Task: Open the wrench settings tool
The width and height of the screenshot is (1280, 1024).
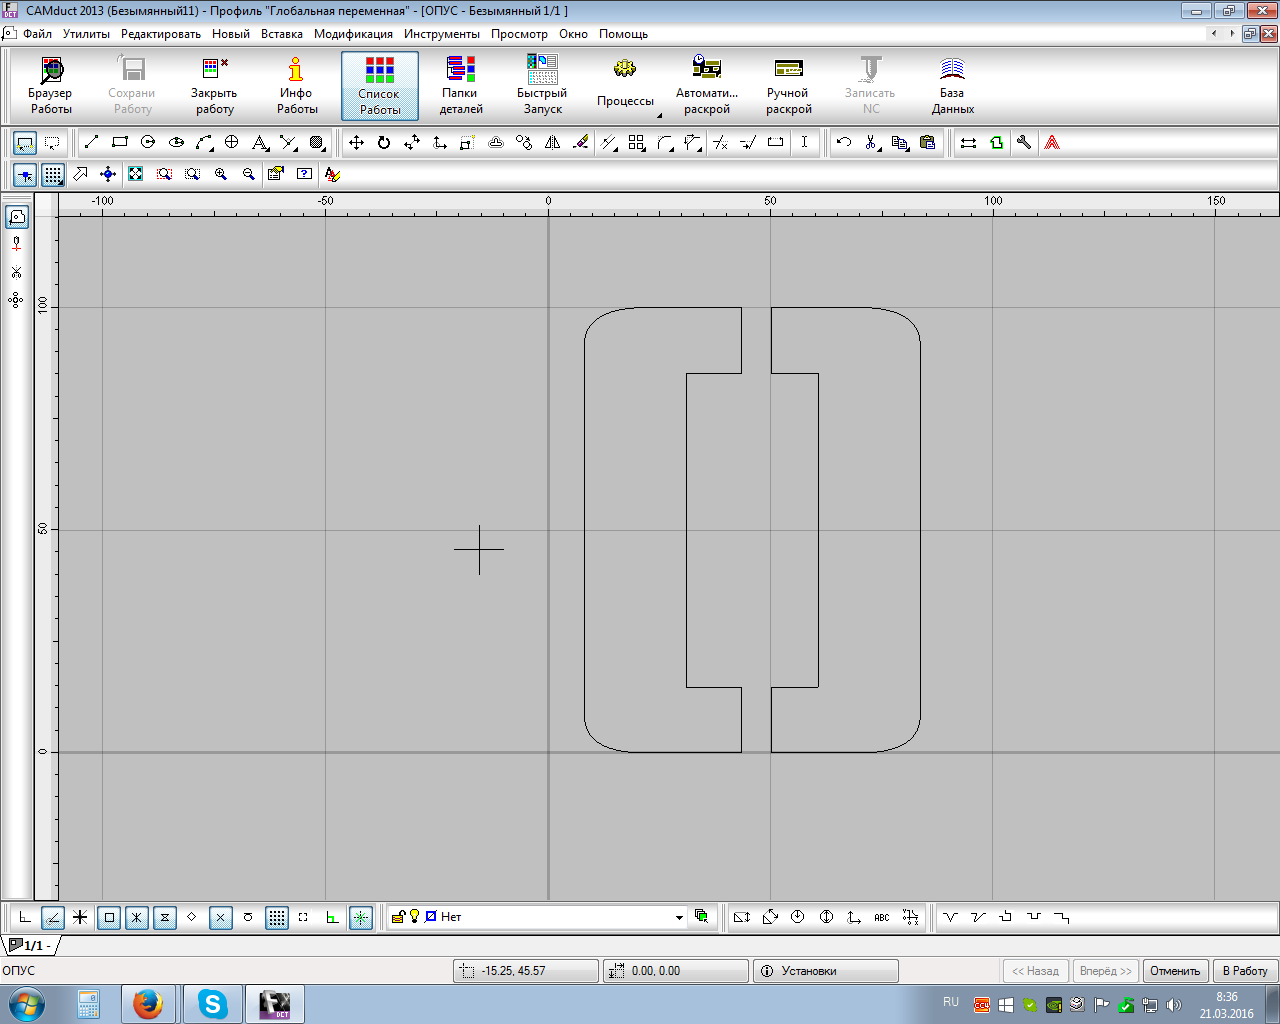Action: click(x=1024, y=142)
